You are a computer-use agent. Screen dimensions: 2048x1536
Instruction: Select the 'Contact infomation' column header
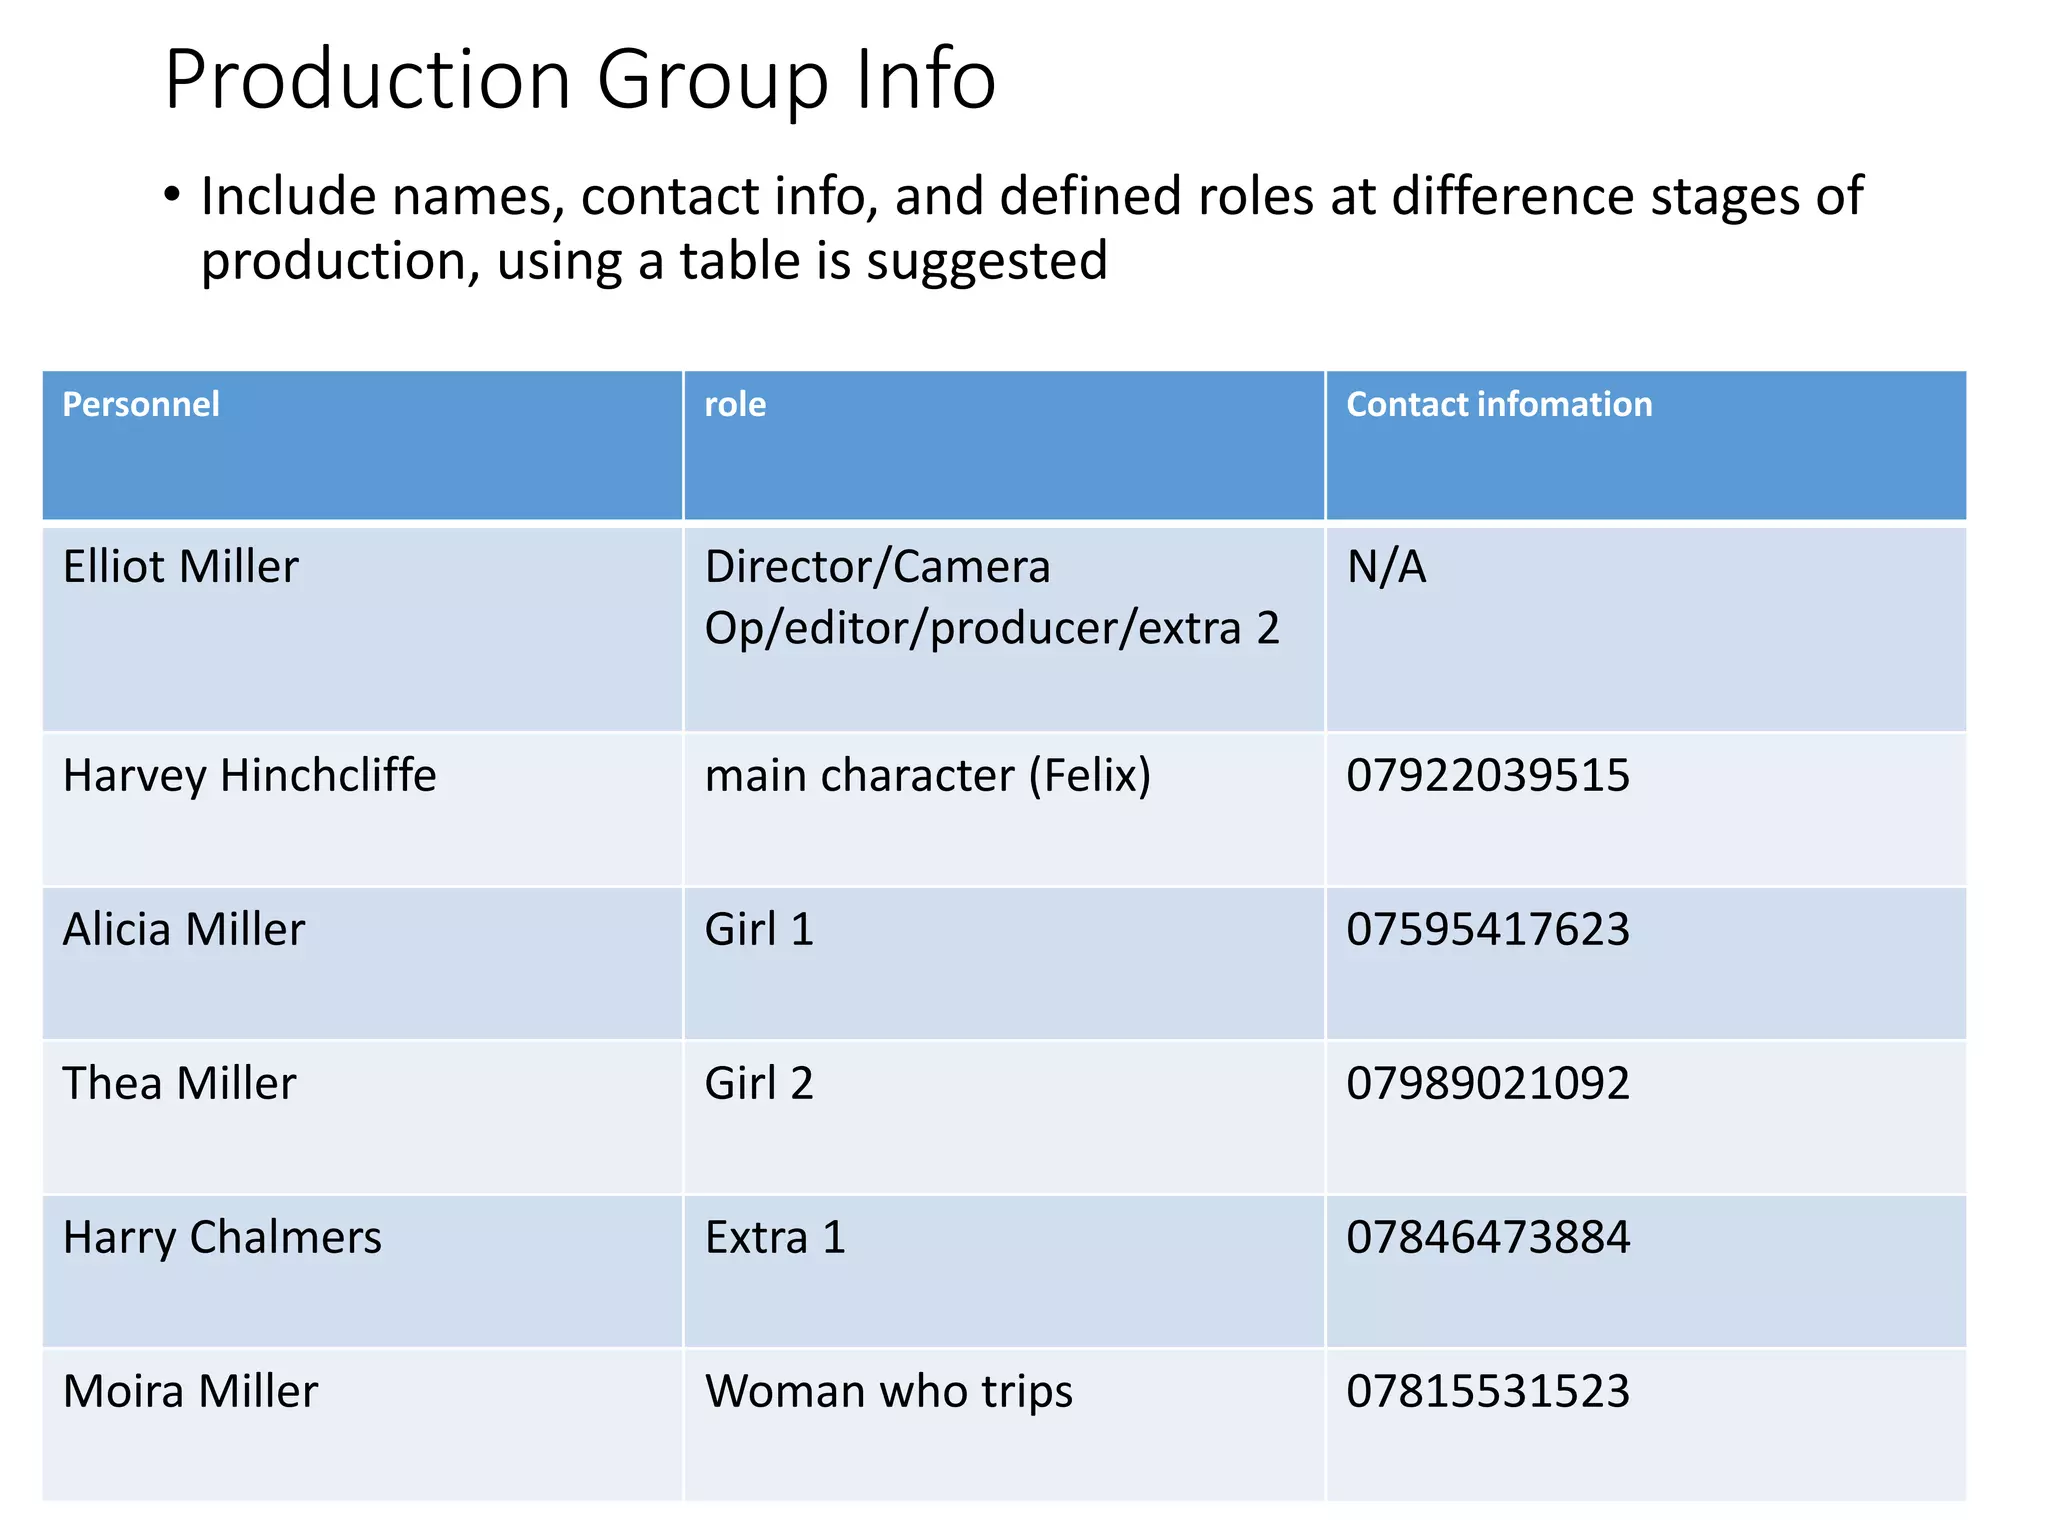pyautogui.click(x=1646, y=445)
